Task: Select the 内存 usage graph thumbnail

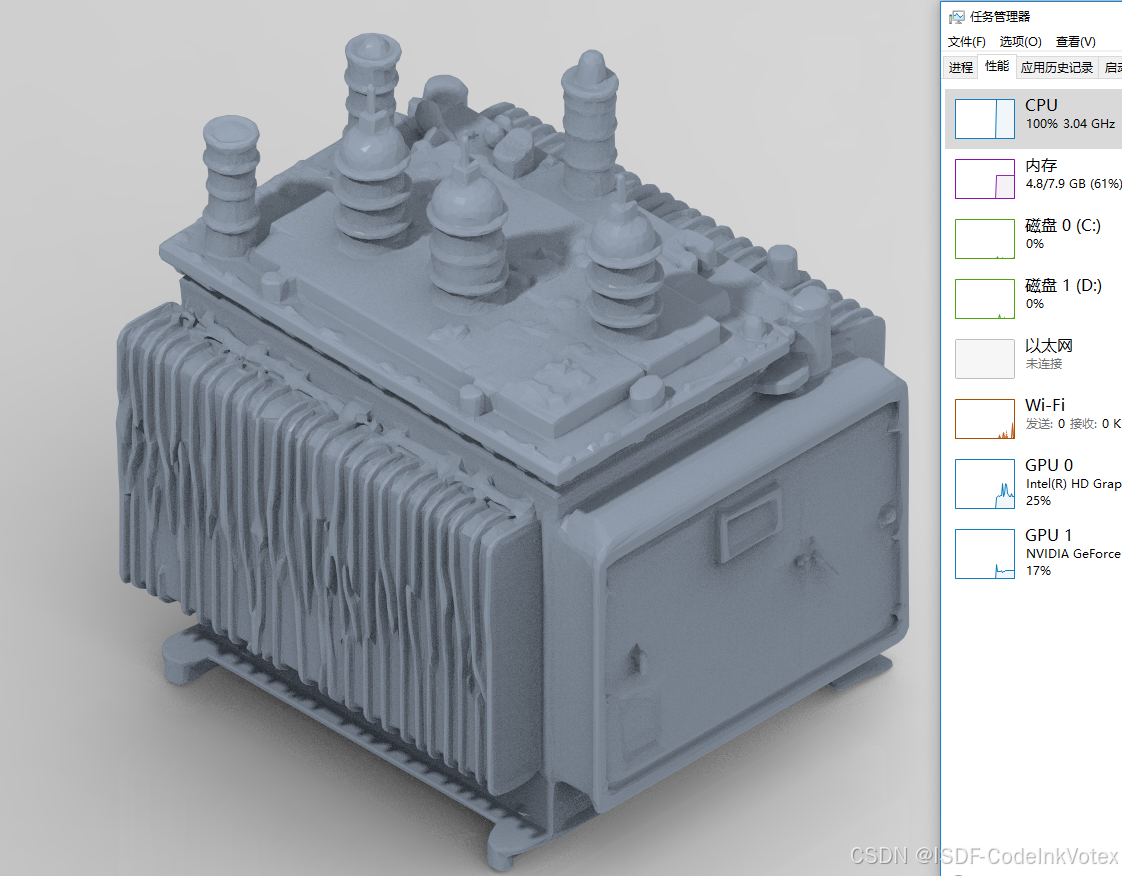Action: pos(985,179)
